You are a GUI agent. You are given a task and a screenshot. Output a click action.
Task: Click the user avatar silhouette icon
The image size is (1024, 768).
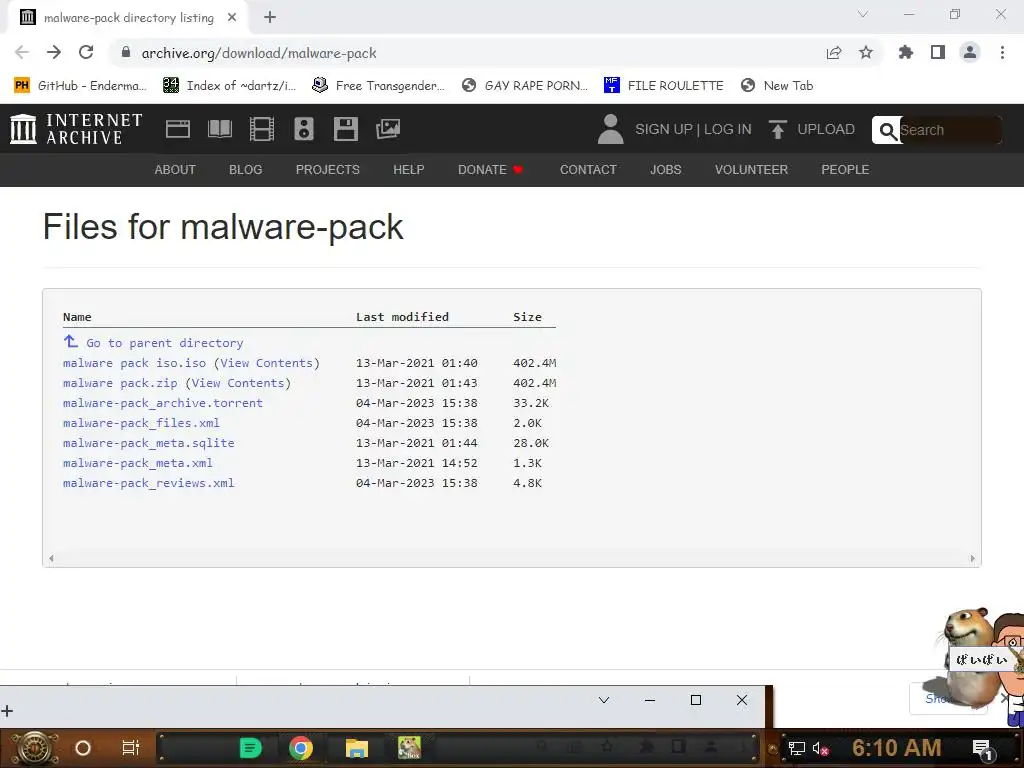tap(611, 129)
